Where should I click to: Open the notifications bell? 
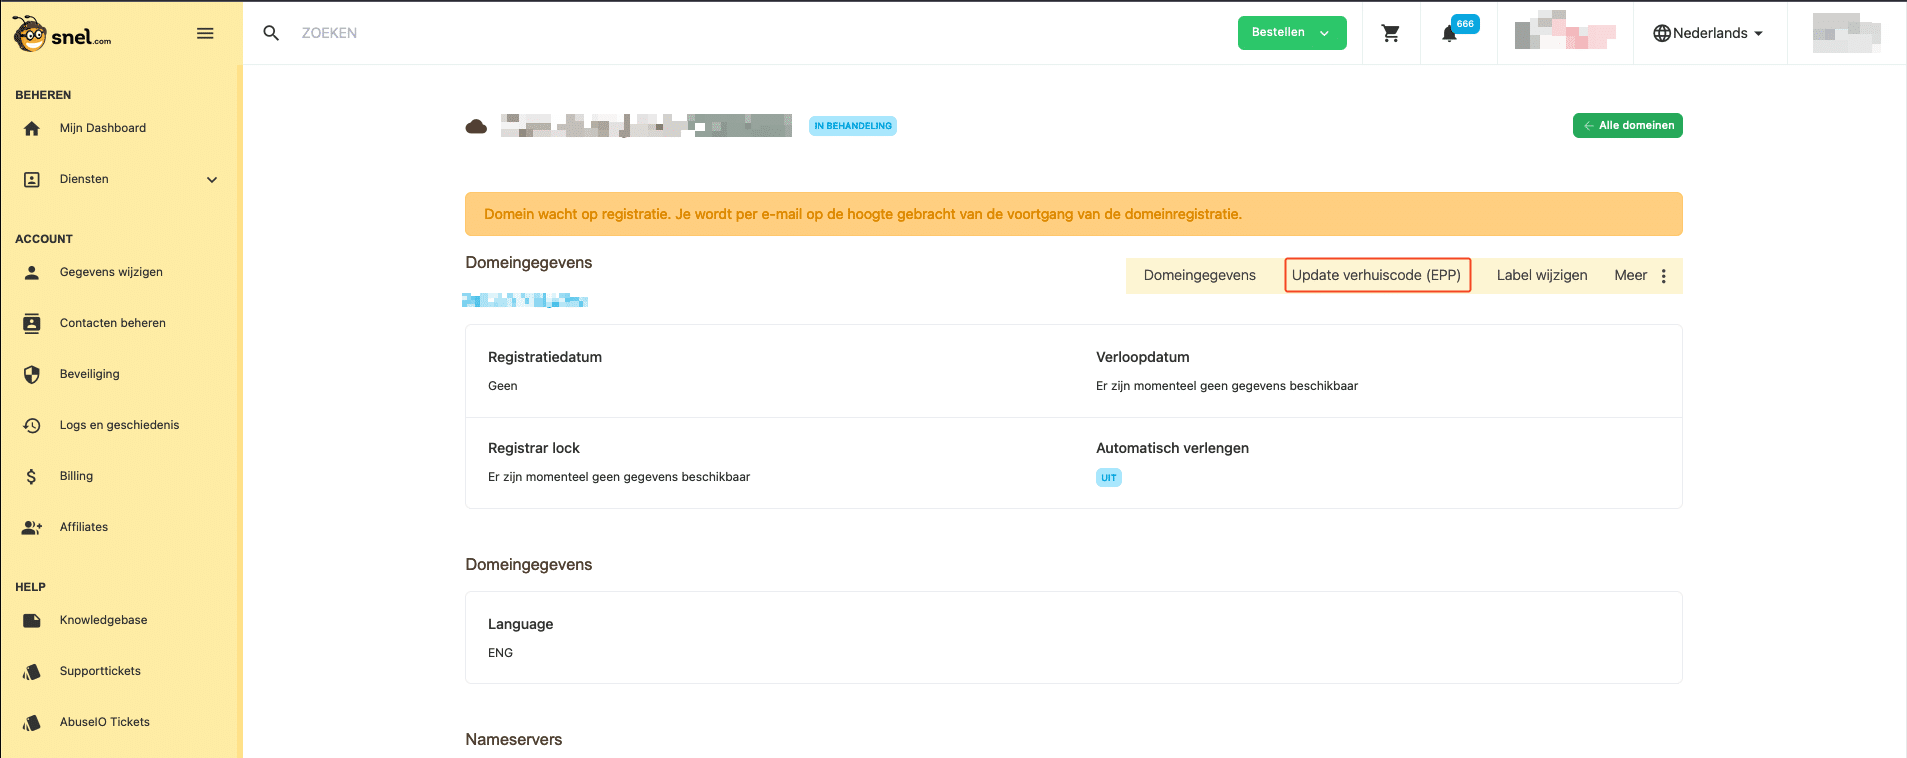click(1449, 34)
